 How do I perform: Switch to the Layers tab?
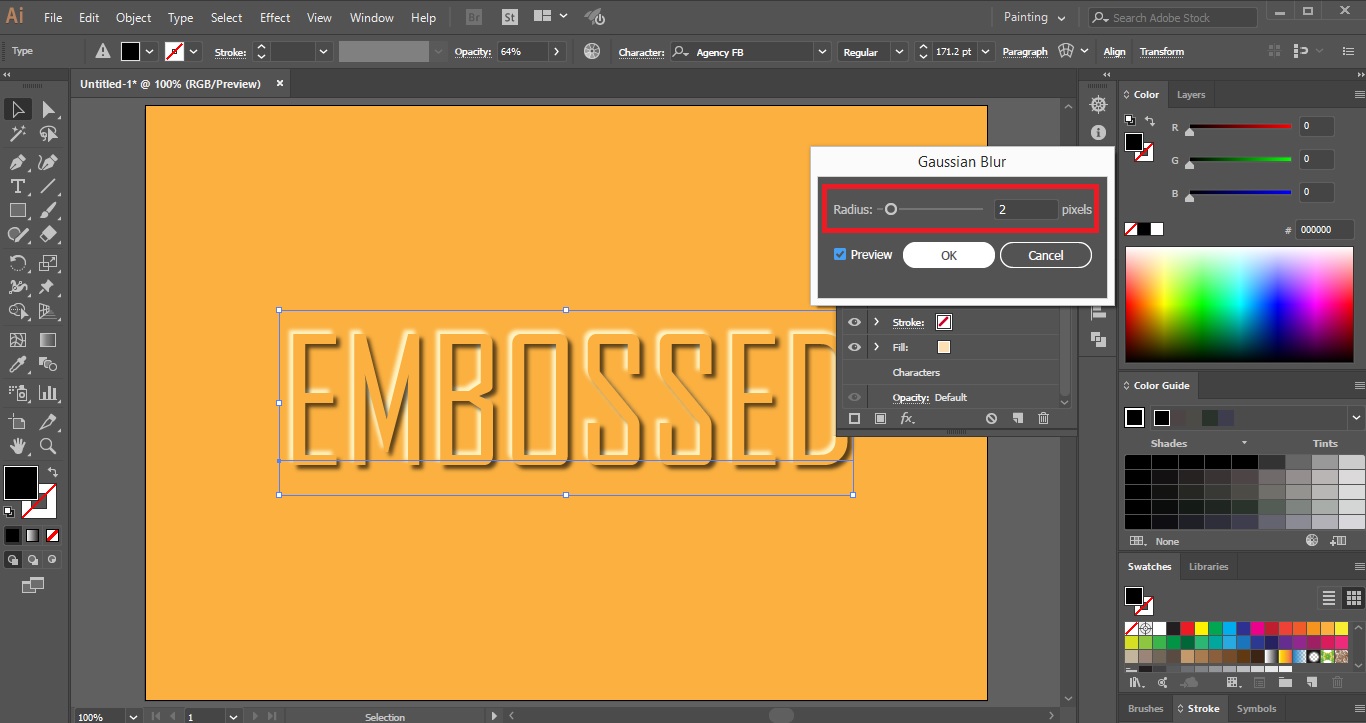[1191, 94]
